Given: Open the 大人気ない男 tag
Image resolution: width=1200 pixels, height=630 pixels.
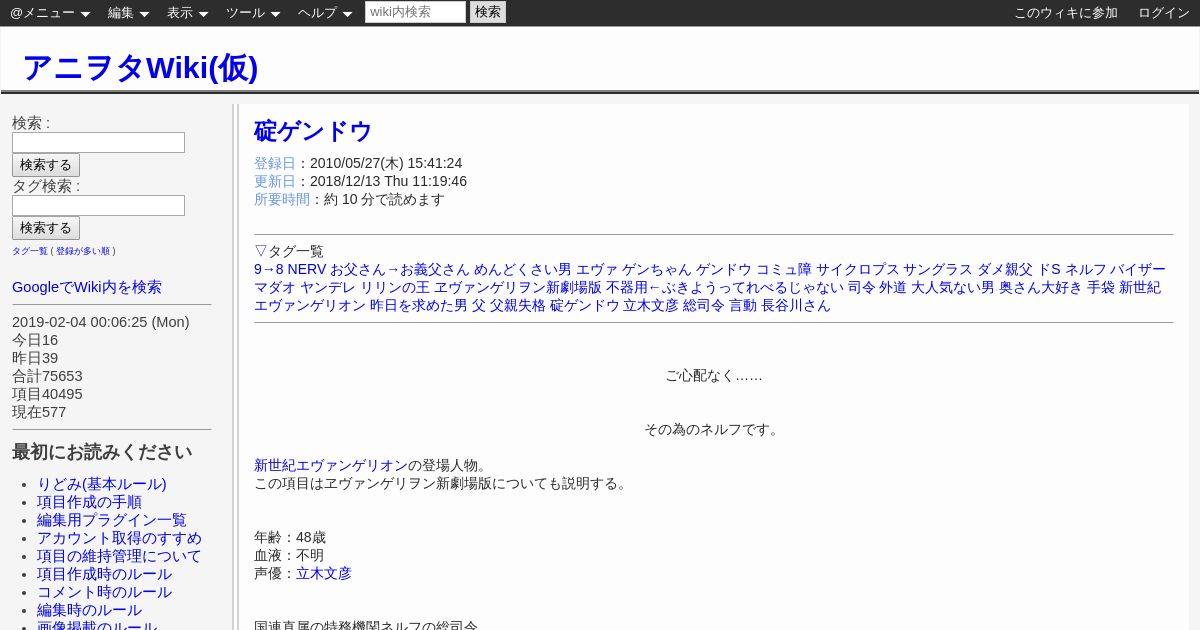Looking at the screenshot, I should tap(953, 287).
